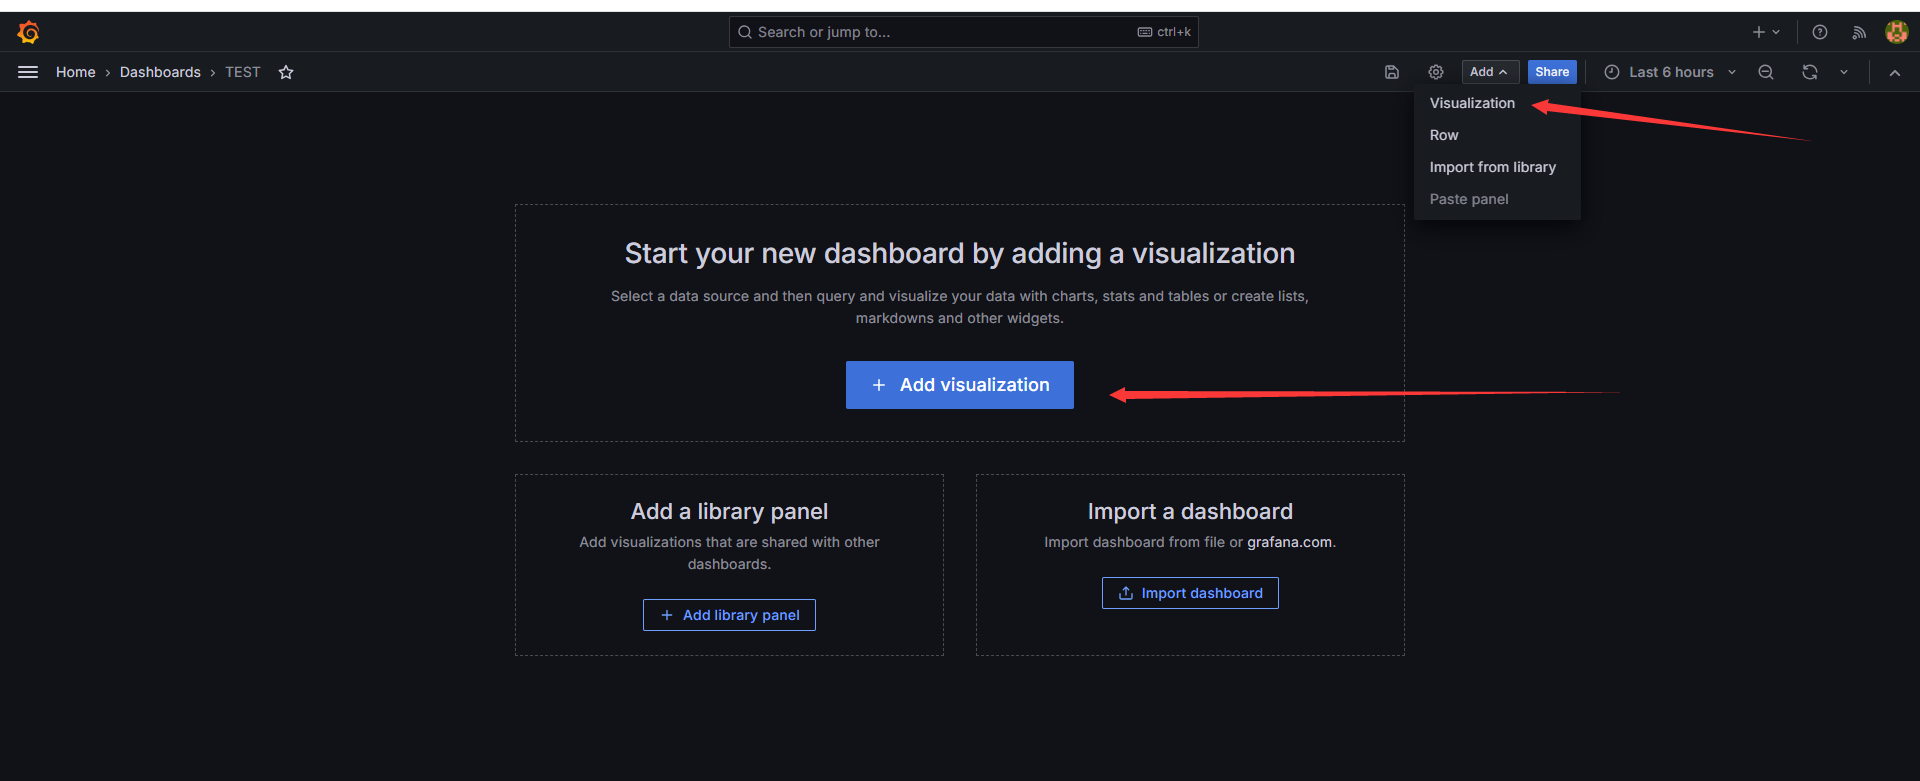Select Row from the Add menu
Viewport: 1920px width, 781px height.
click(x=1444, y=135)
